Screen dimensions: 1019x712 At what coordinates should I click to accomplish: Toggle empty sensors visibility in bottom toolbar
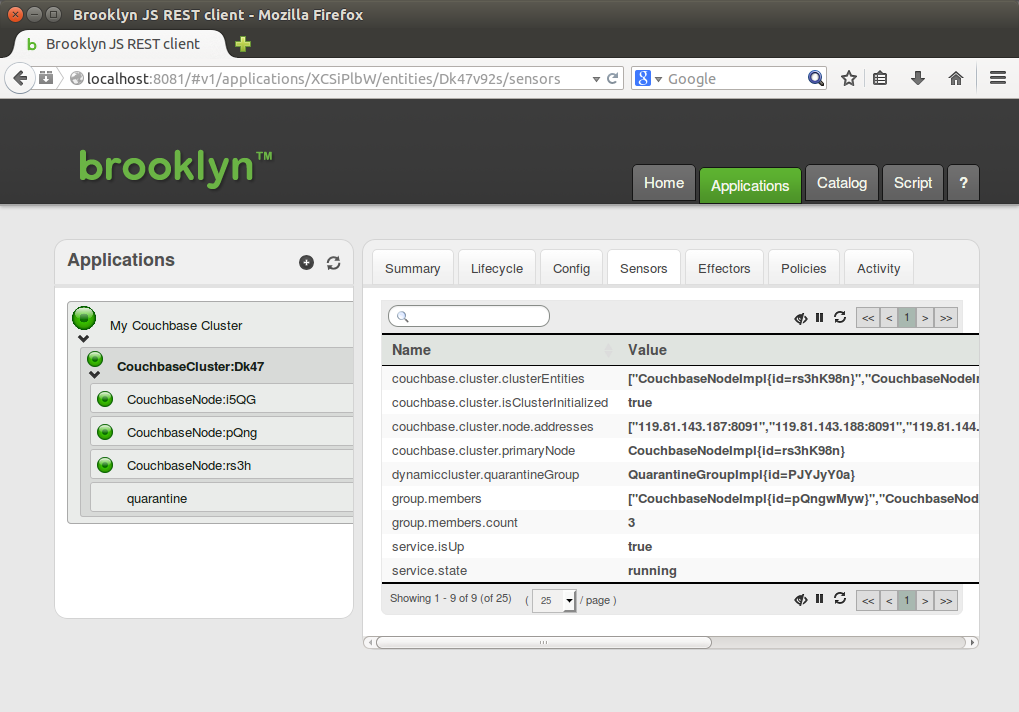801,599
